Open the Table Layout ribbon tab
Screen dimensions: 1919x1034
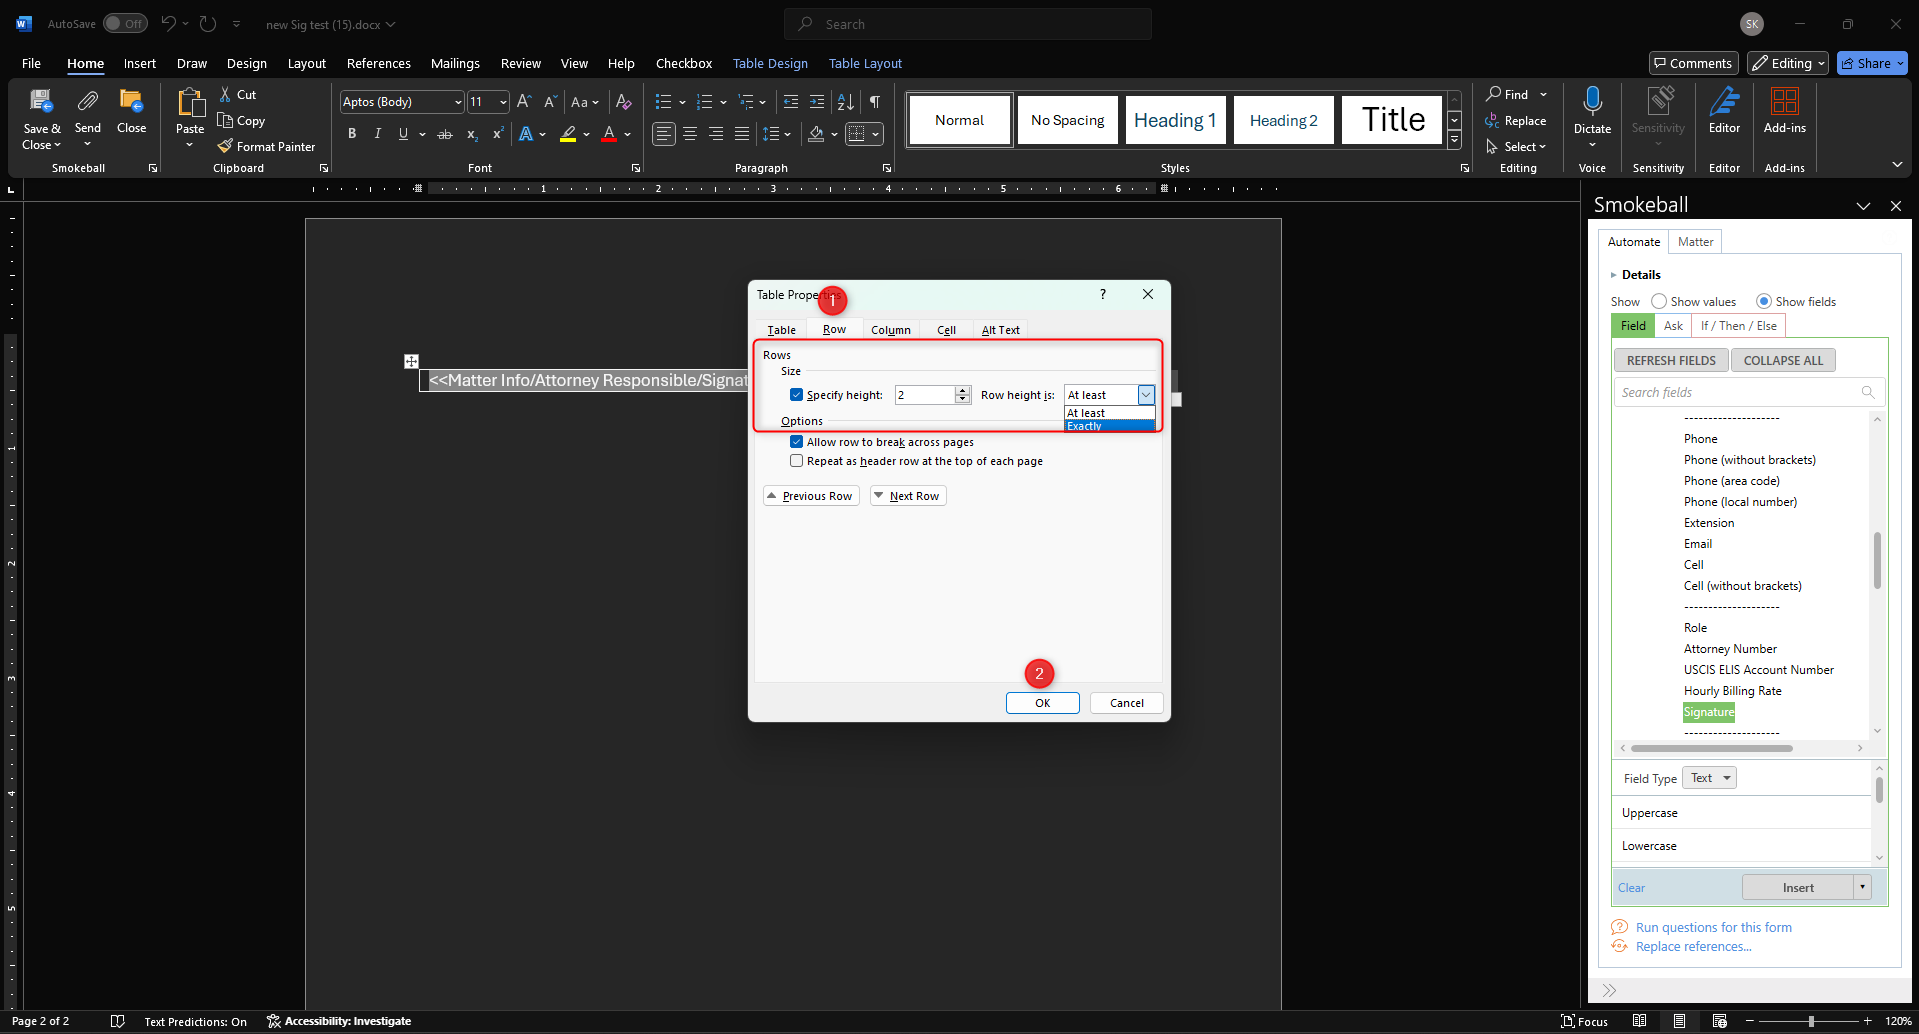point(865,63)
